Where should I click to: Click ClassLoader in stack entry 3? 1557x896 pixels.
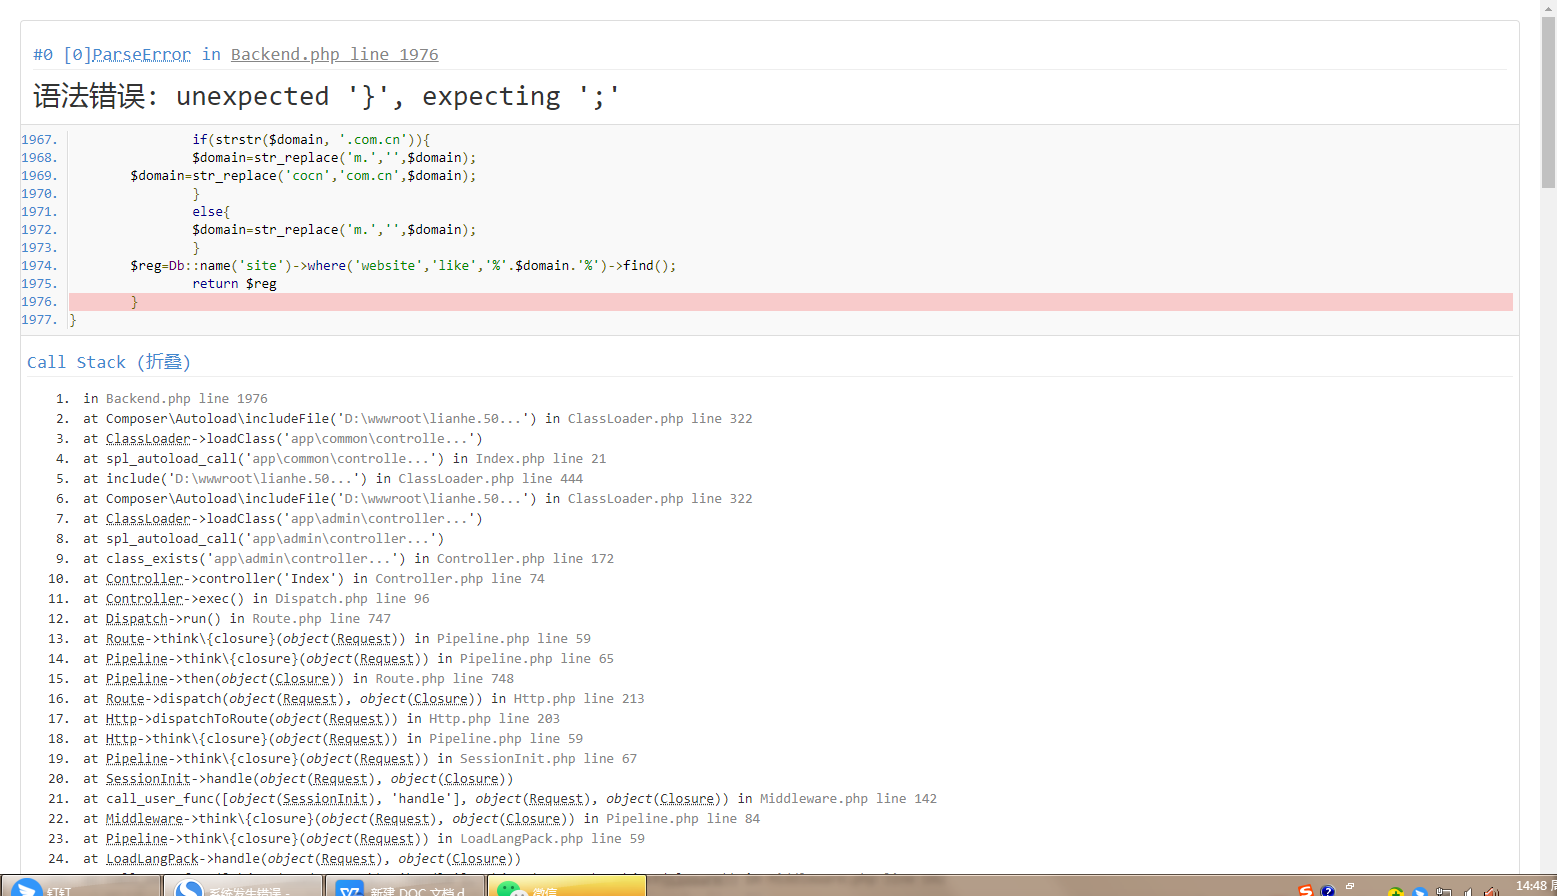tap(148, 438)
